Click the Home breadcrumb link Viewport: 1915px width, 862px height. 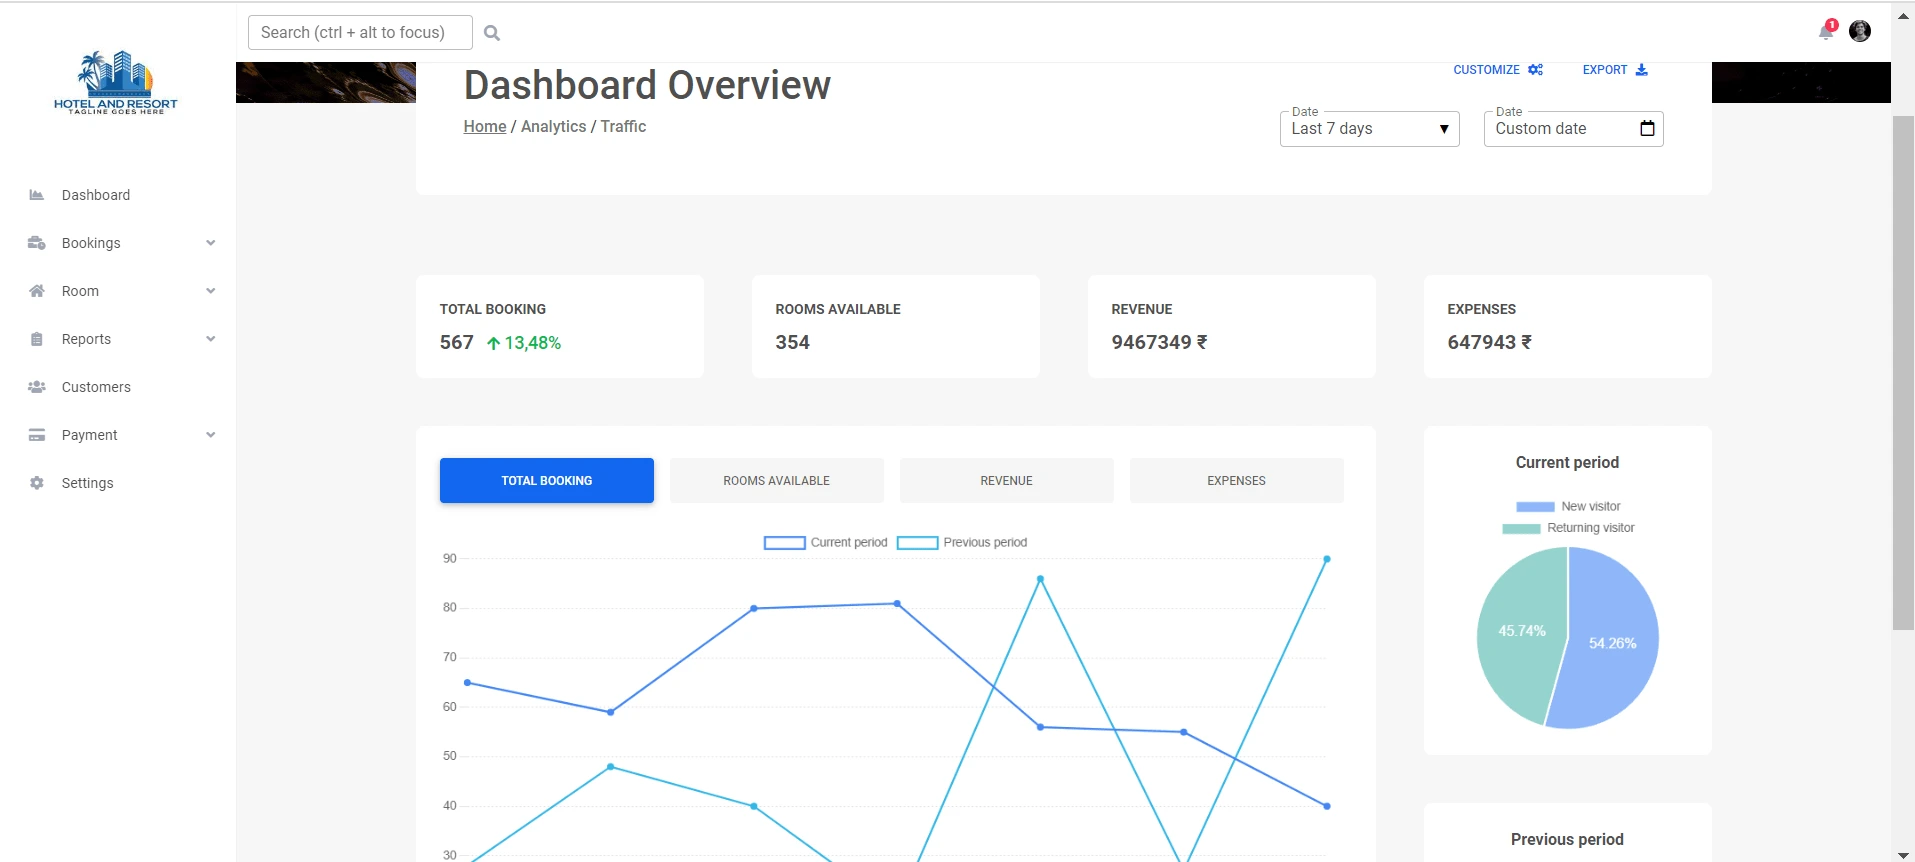click(485, 126)
